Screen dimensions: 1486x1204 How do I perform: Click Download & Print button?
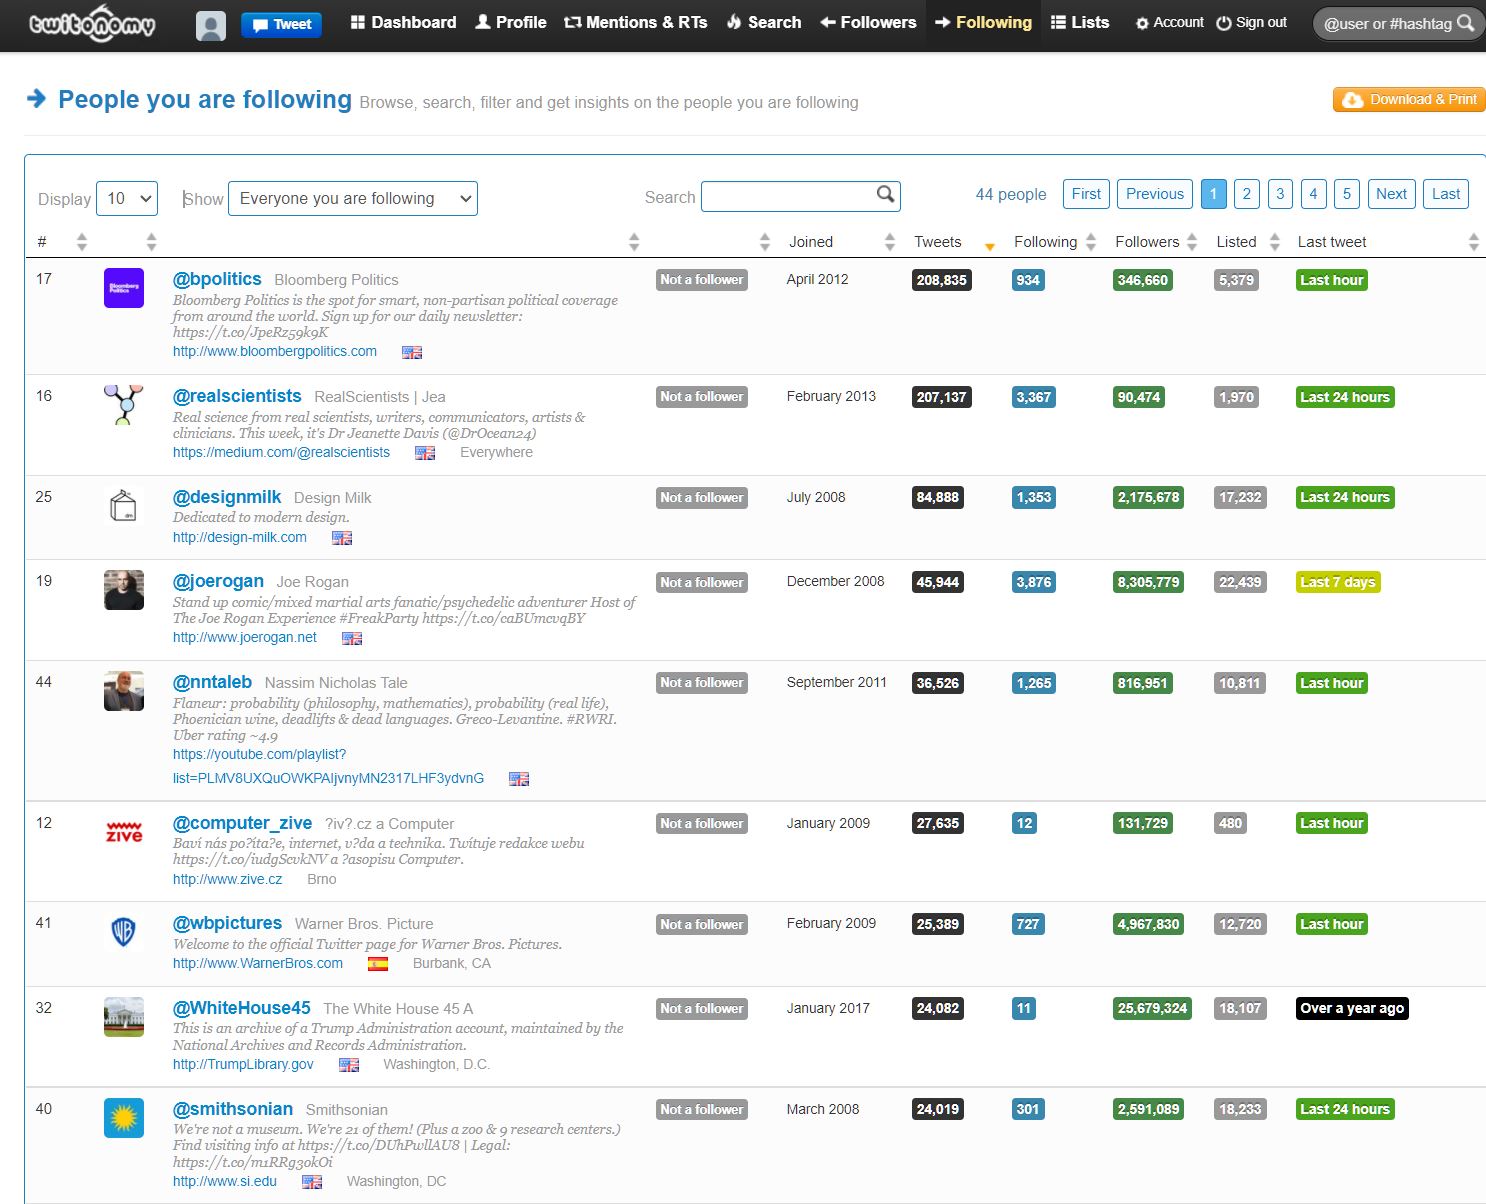tap(1409, 99)
